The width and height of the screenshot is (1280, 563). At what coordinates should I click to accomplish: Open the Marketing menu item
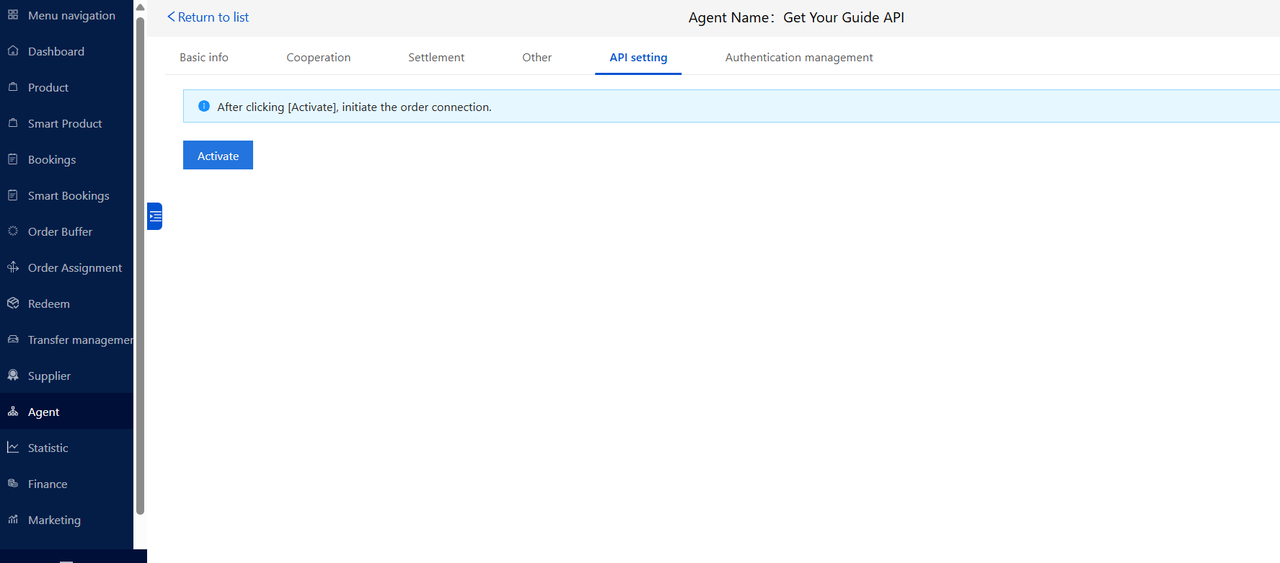point(54,520)
